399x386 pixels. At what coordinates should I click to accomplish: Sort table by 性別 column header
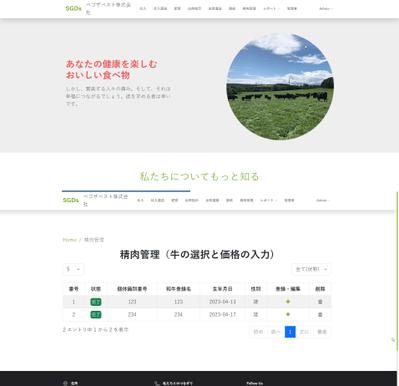pos(256,289)
